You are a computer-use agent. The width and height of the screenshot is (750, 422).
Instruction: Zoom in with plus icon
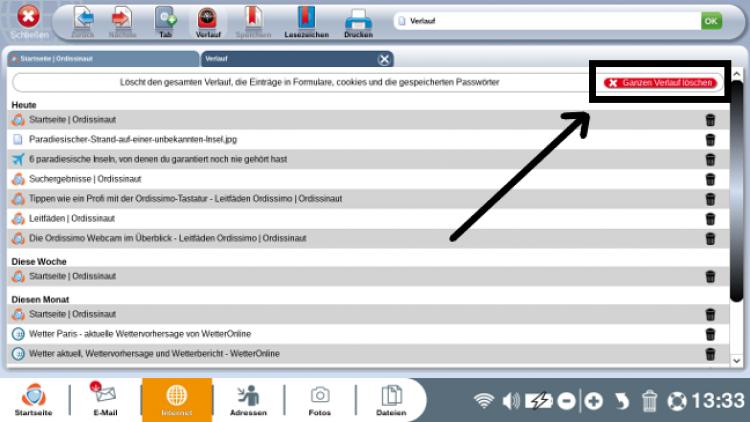[594, 401]
